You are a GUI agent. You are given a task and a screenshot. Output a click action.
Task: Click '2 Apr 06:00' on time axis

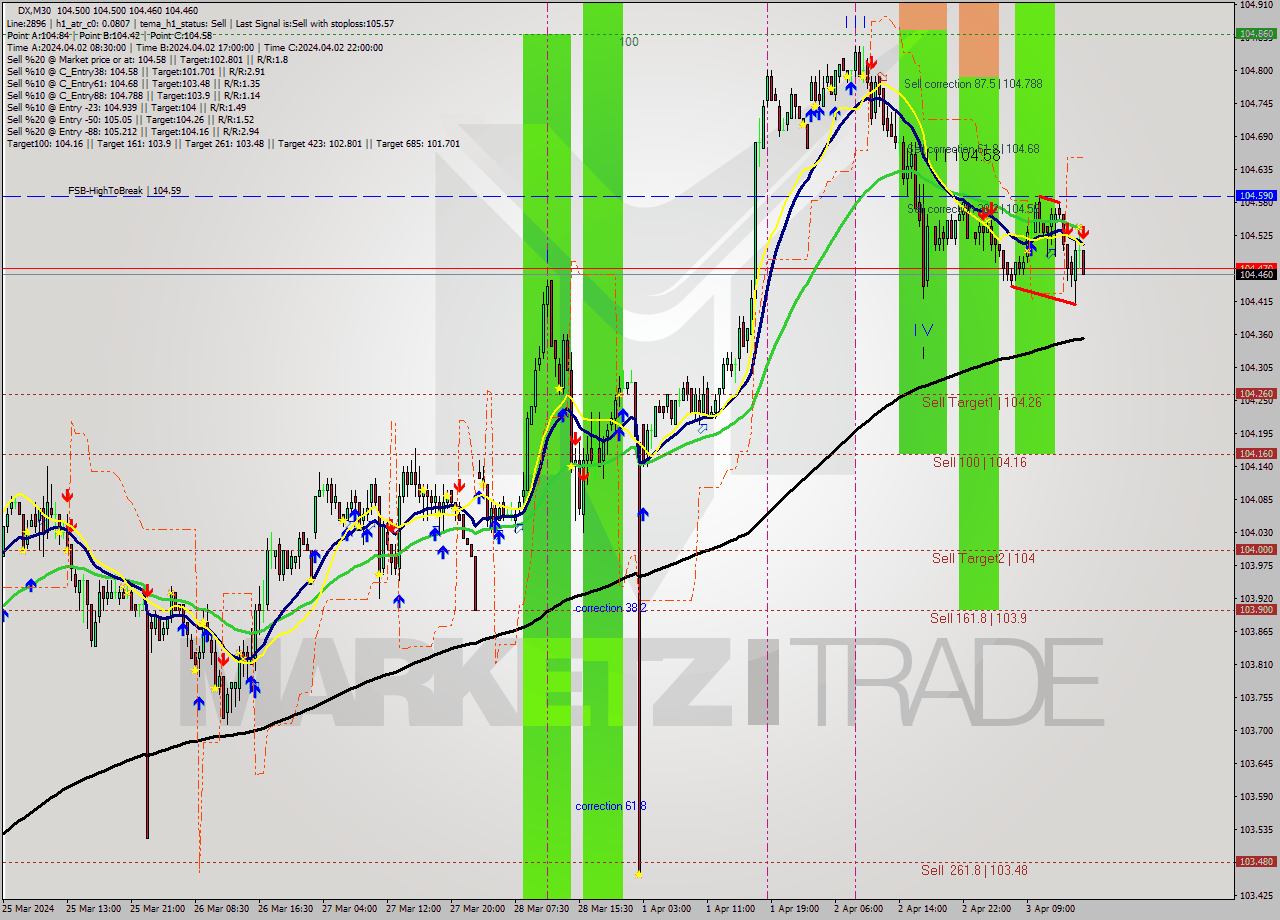[858, 909]
